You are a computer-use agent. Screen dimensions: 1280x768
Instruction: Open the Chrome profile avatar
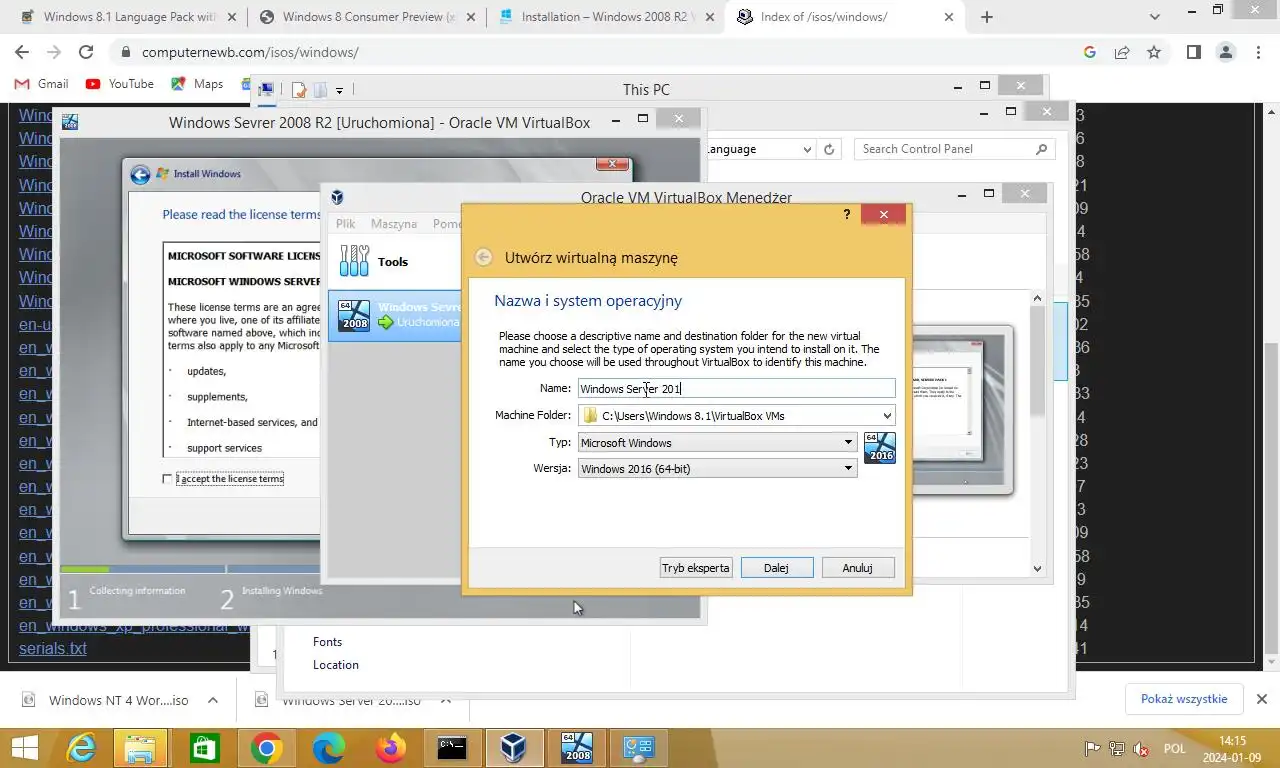(x=1226, y=52)
